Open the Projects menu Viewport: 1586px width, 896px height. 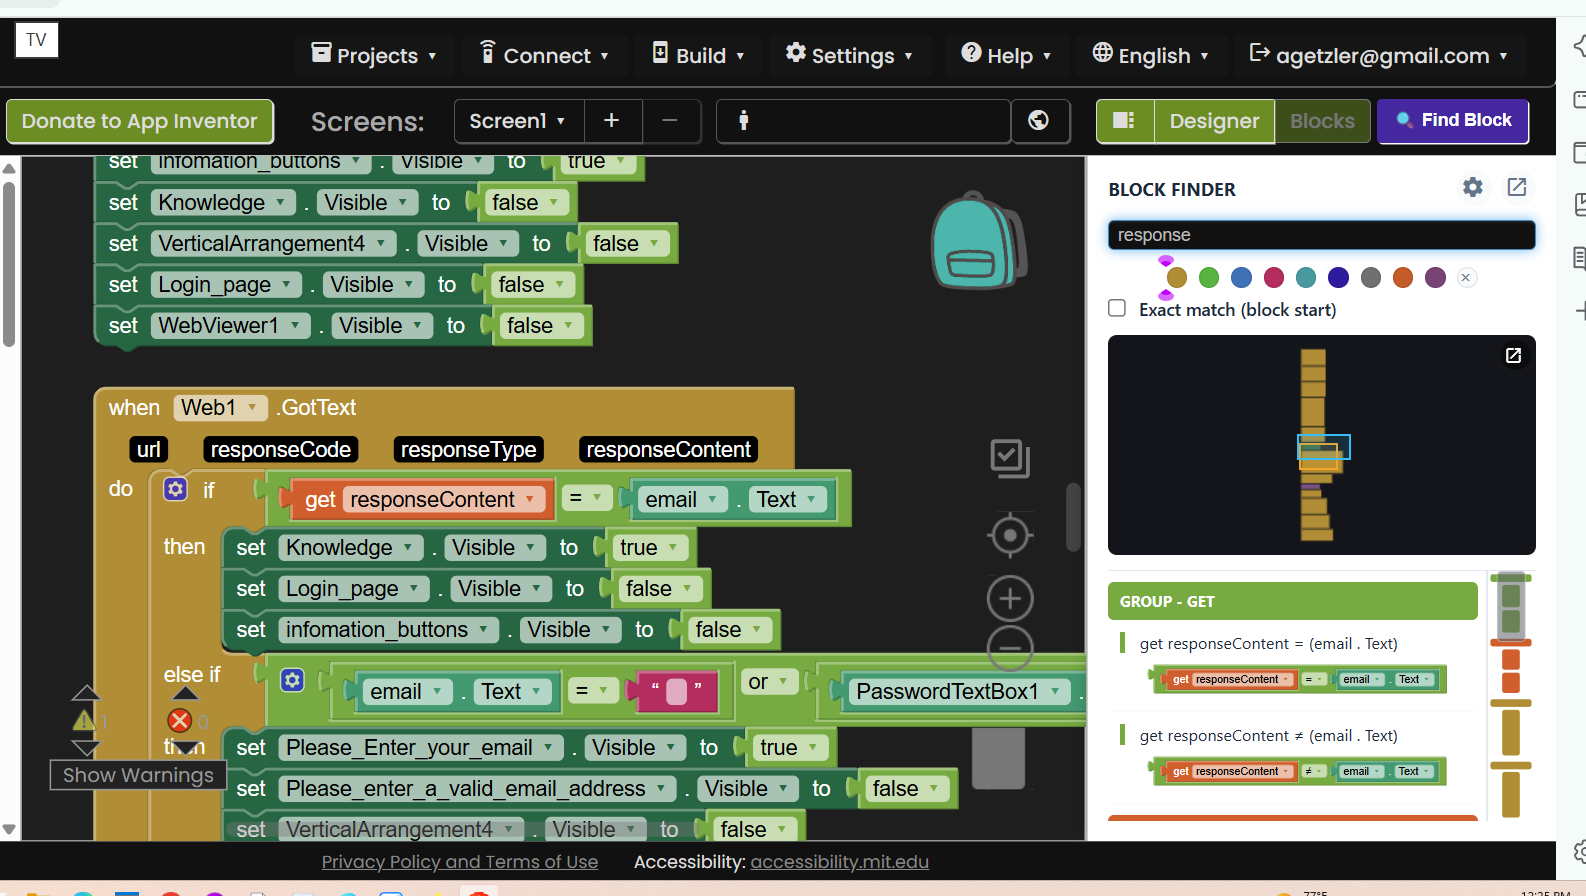pyautogui.click(x=374, y=56)
